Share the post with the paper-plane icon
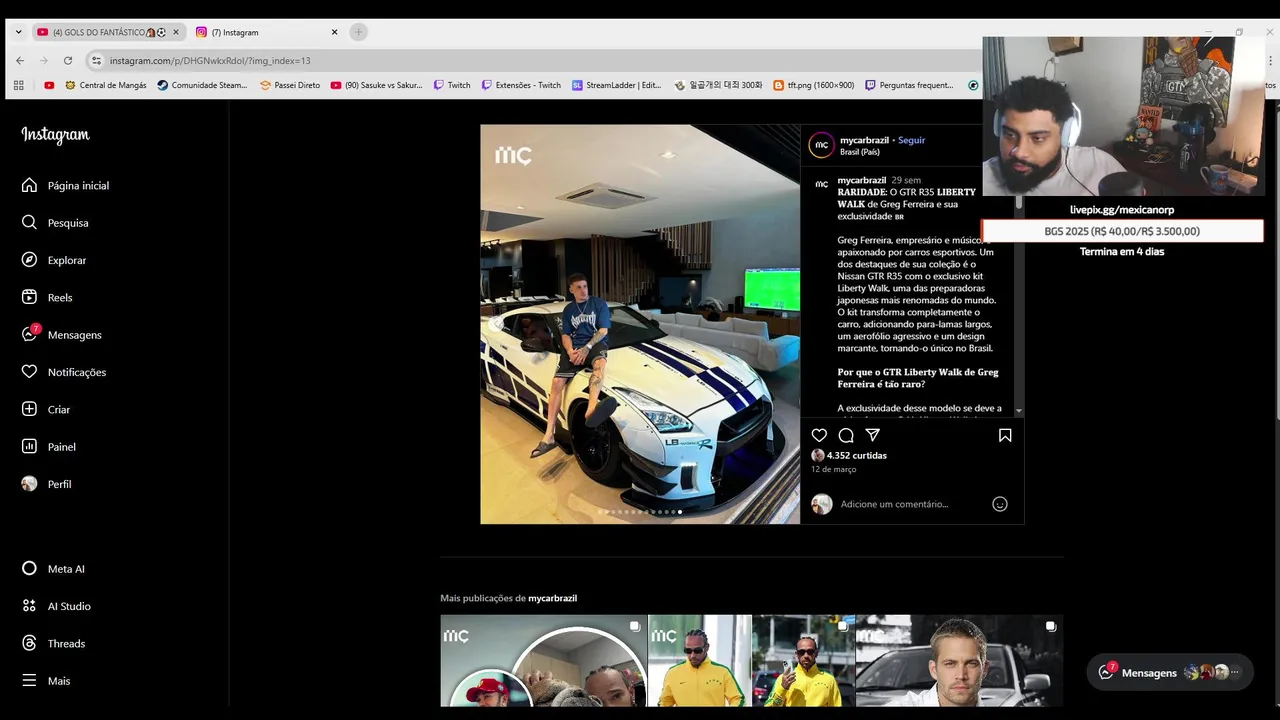The image size is (1280, 720). 872,435
